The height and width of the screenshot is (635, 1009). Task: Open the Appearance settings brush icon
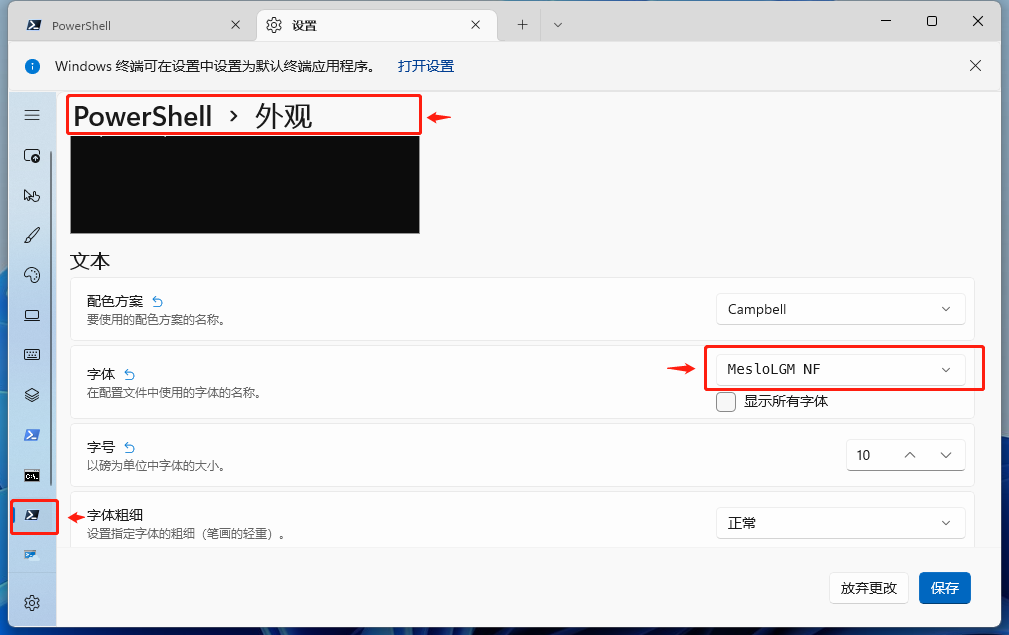click(32, 235)
